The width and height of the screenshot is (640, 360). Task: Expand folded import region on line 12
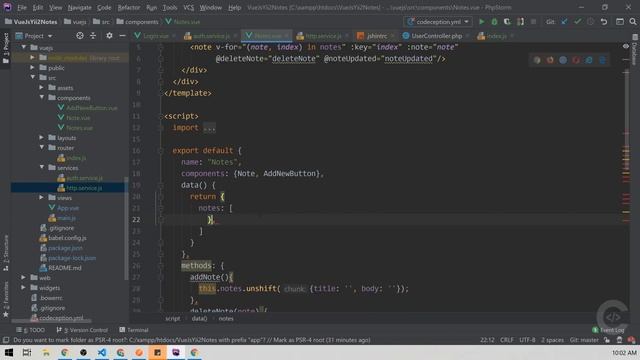[209, 128]
